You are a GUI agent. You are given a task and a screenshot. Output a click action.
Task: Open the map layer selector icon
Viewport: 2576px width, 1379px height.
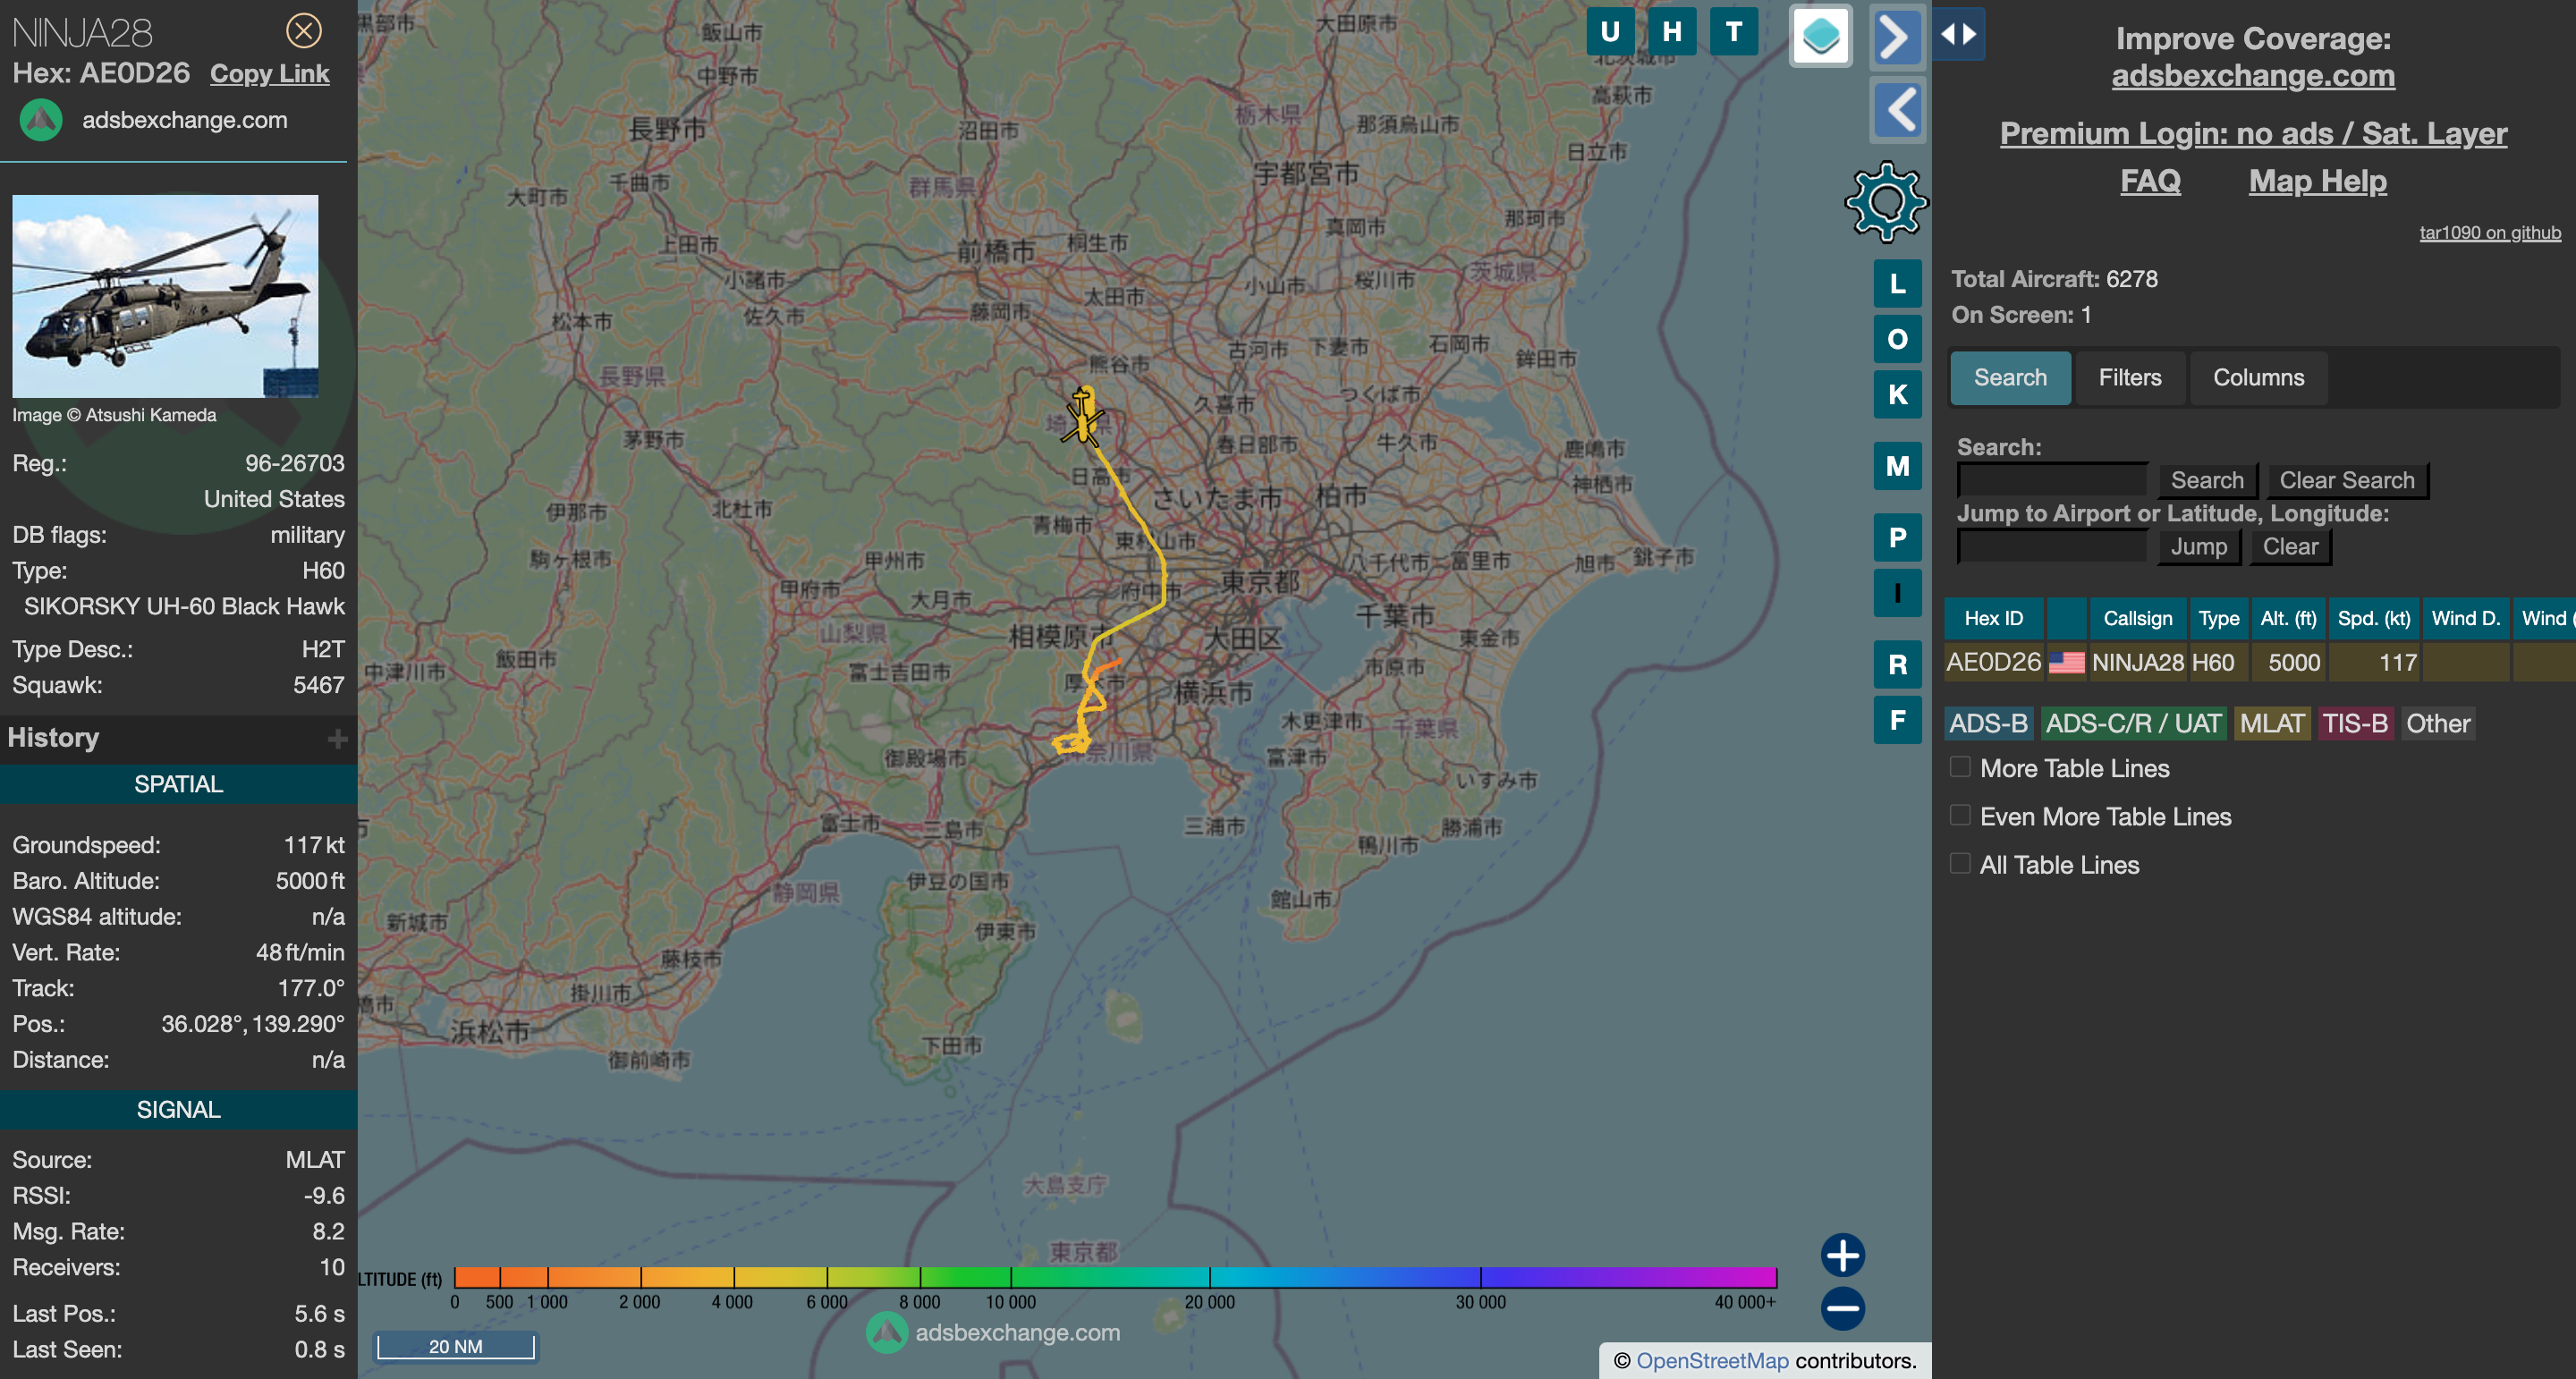[1820, 36]
